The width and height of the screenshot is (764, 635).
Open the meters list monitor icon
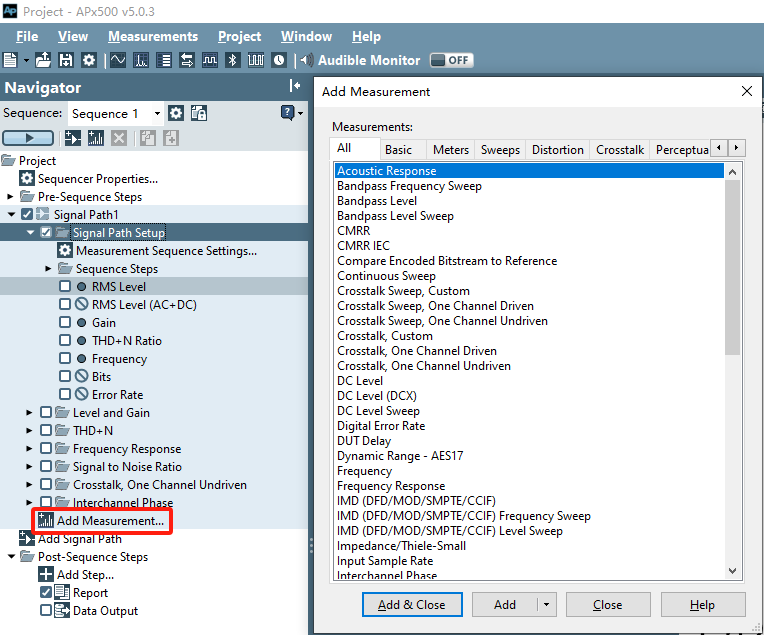(x=164, y=60)
